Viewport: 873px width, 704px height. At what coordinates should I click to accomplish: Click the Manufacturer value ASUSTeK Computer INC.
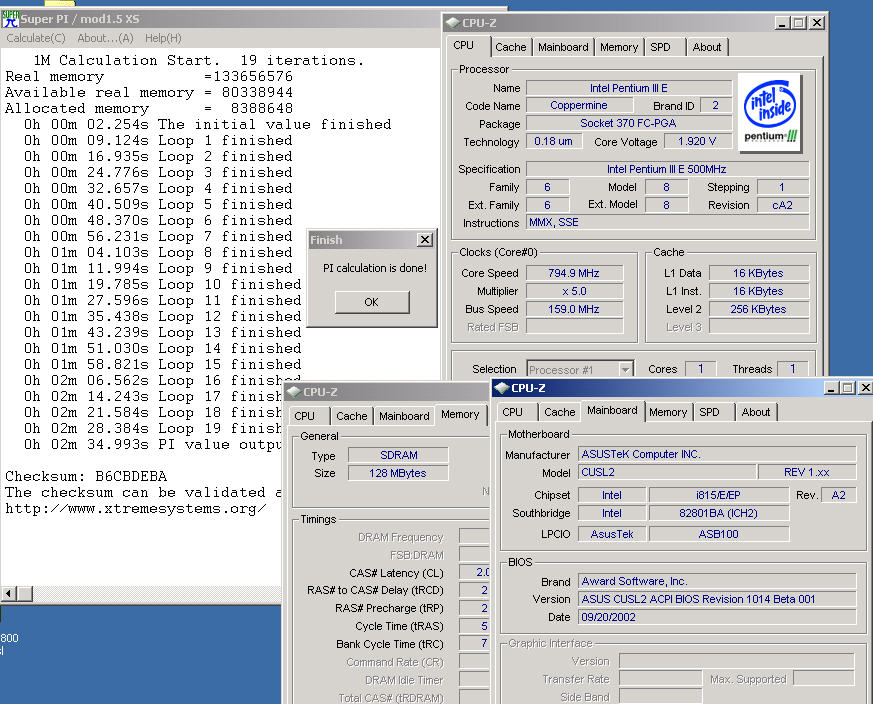pyautogui.click(x=717, y=454)
